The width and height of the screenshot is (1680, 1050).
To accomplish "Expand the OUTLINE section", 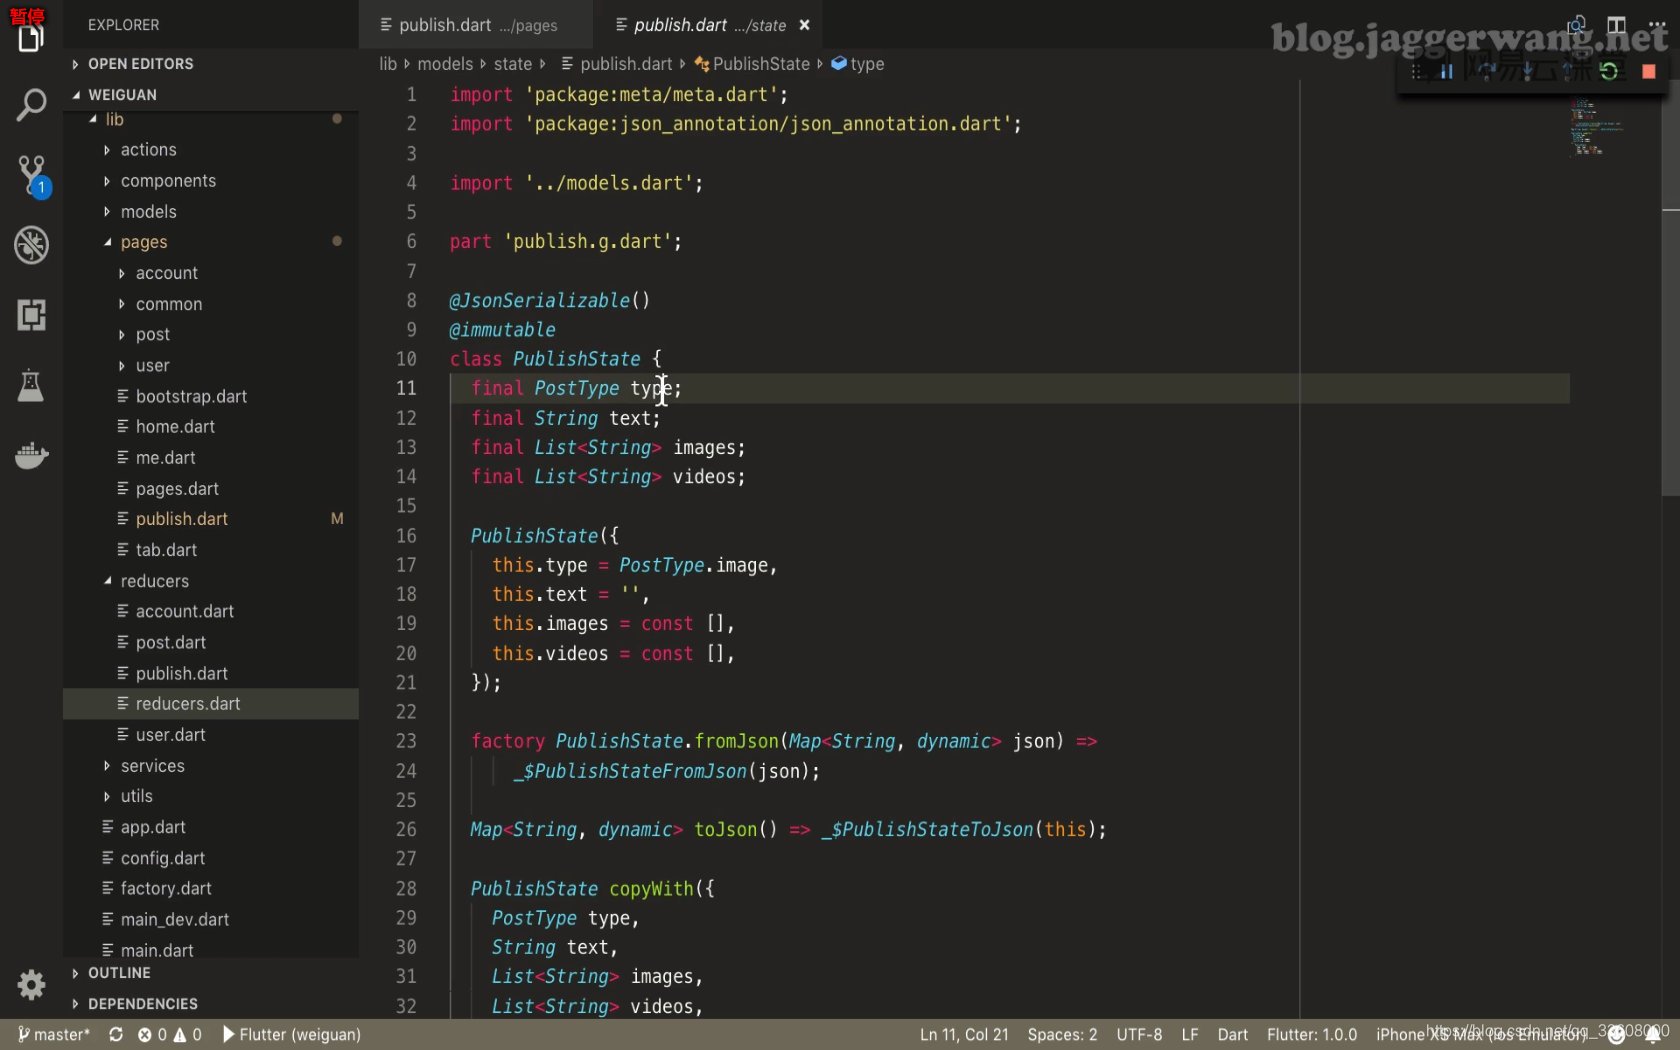I will (210, 973).
